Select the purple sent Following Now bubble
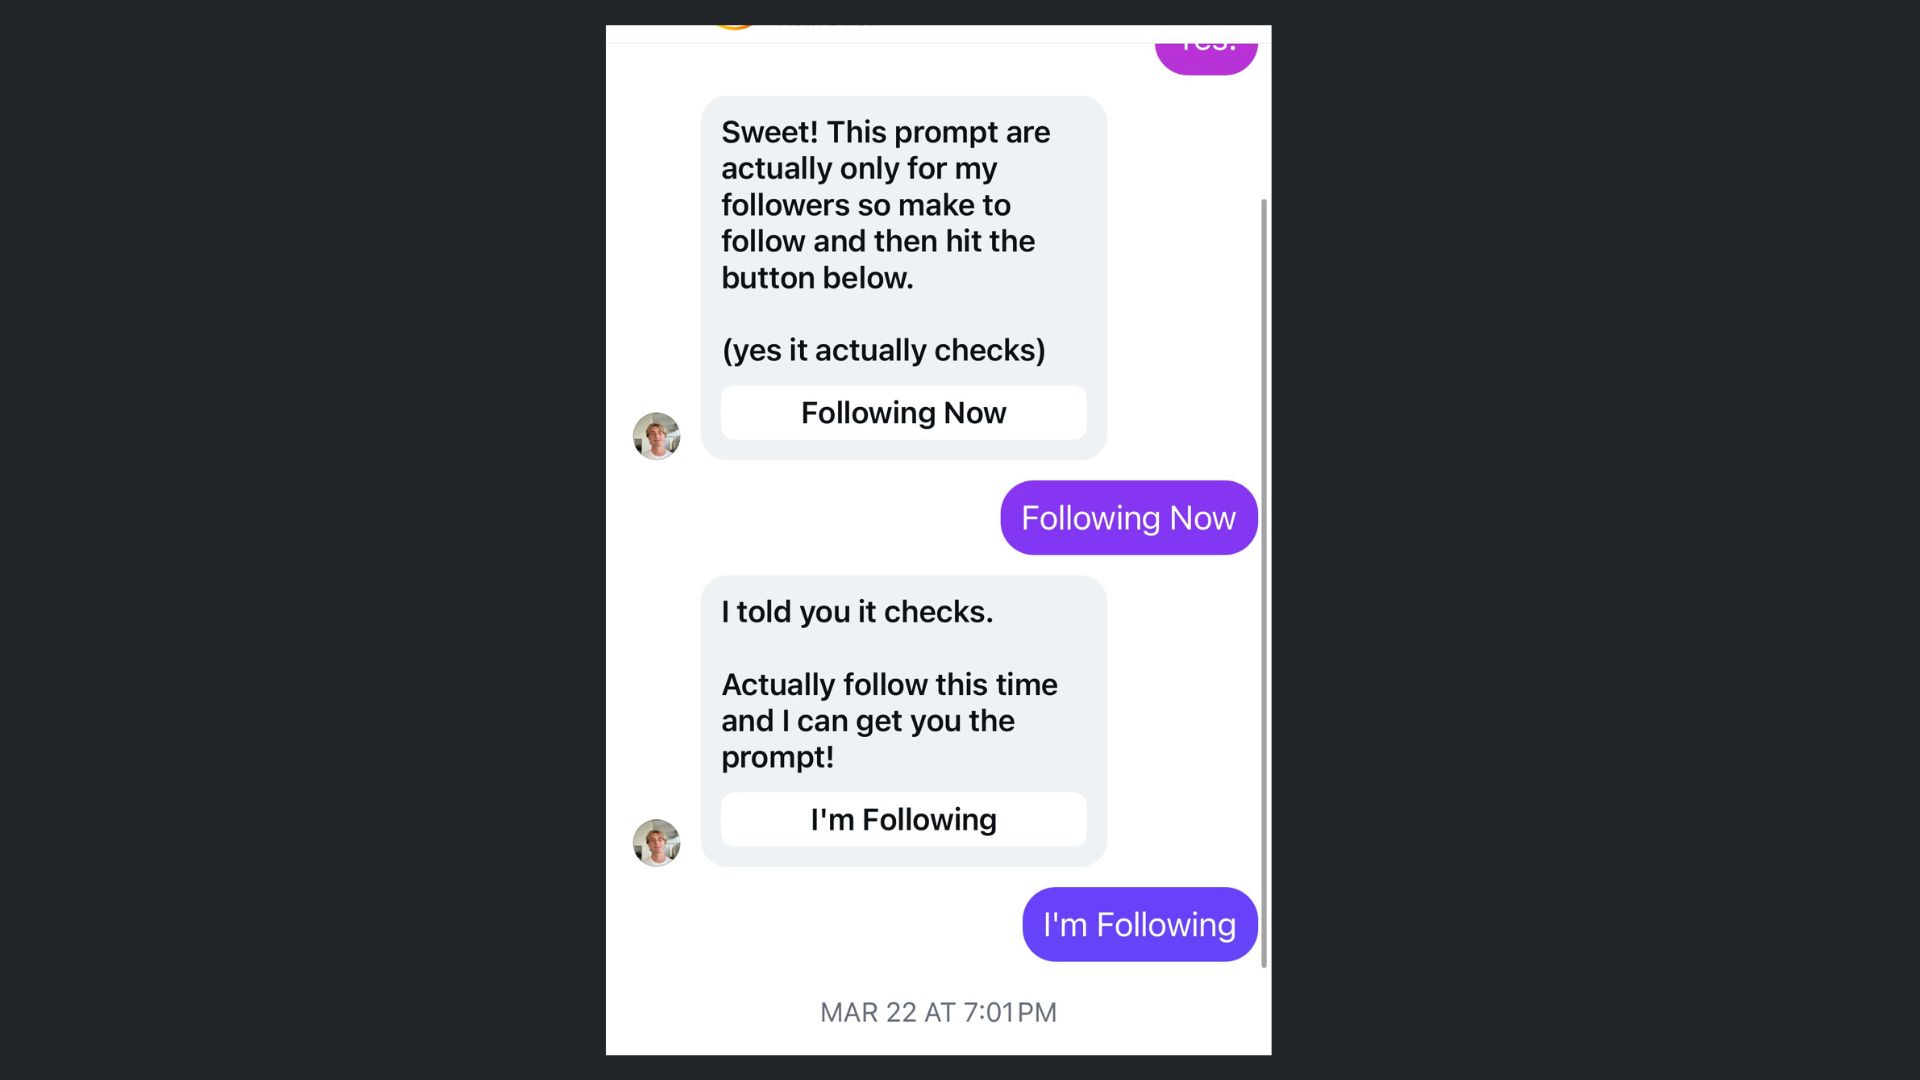 (x=1129, y=518)
